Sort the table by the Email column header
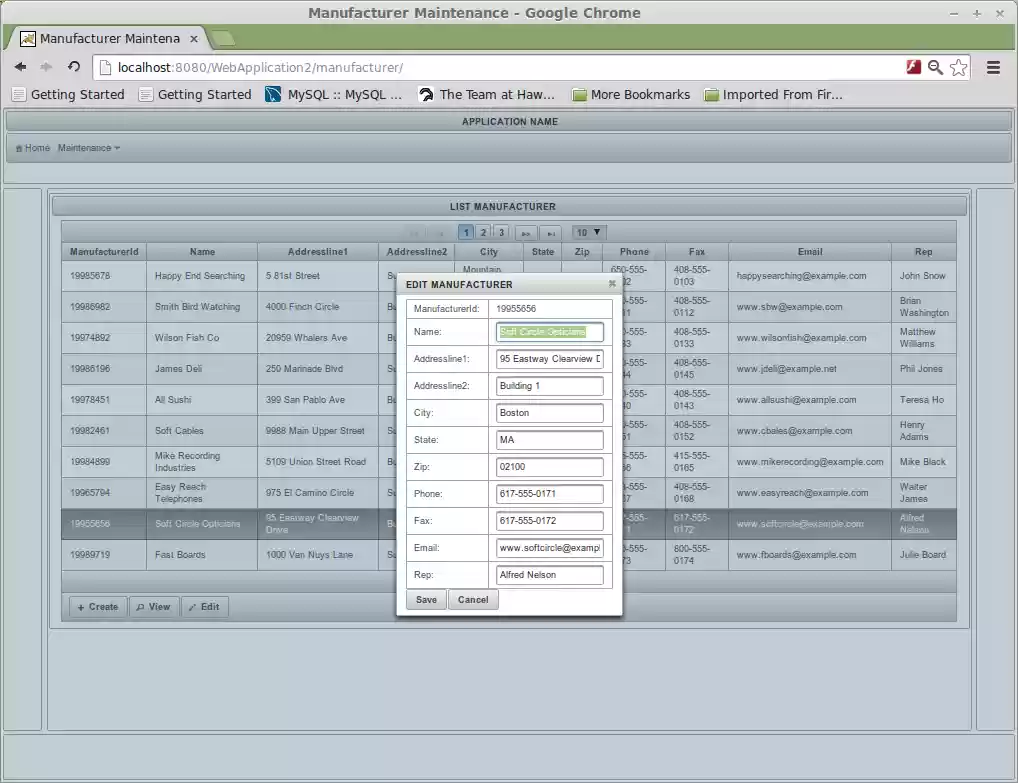 coord(809,252)
